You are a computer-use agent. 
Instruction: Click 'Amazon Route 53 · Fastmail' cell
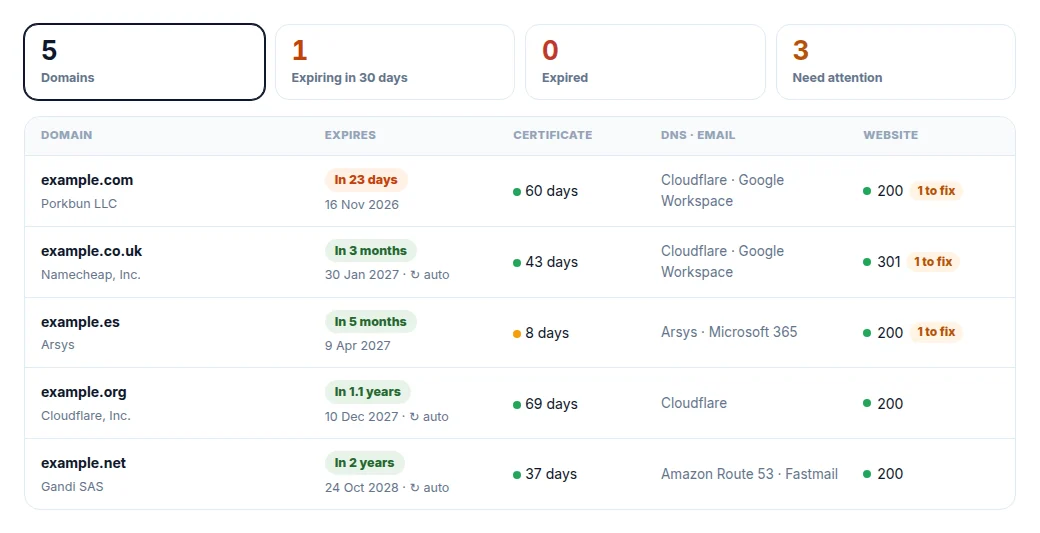(x=749, y=474)
